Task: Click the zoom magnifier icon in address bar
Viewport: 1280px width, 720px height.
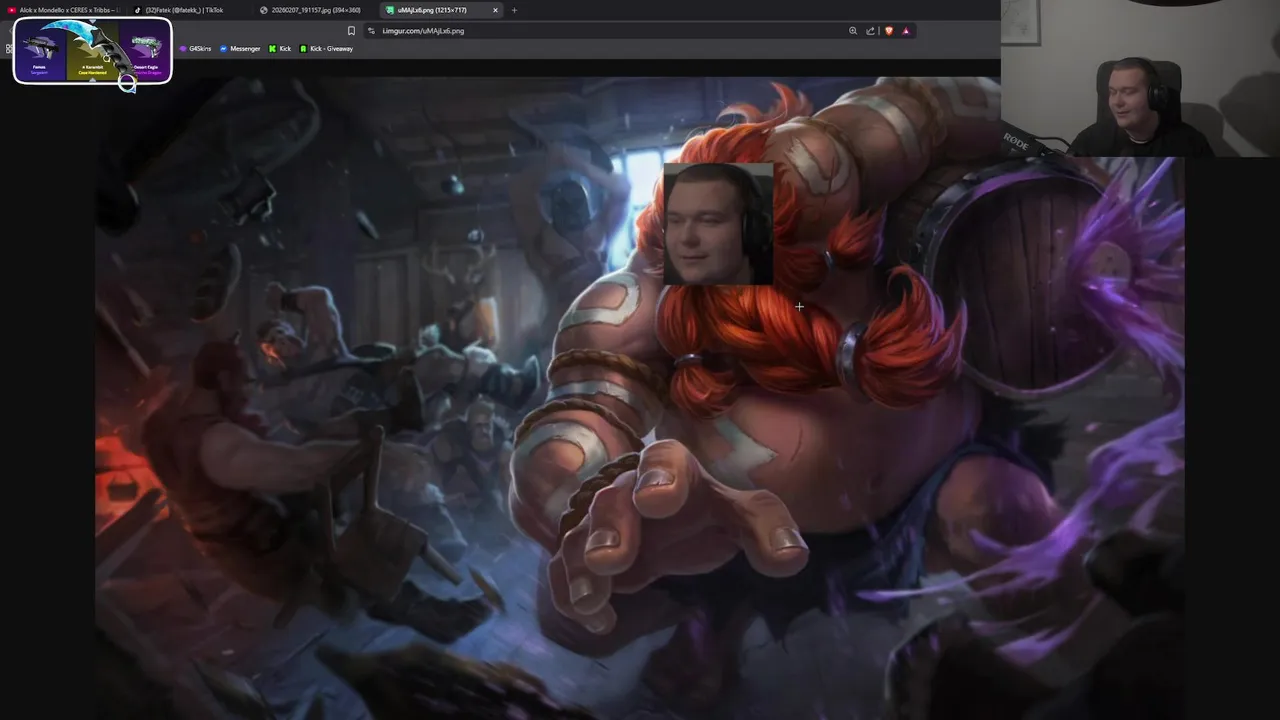Action: (x=853, y=31)
